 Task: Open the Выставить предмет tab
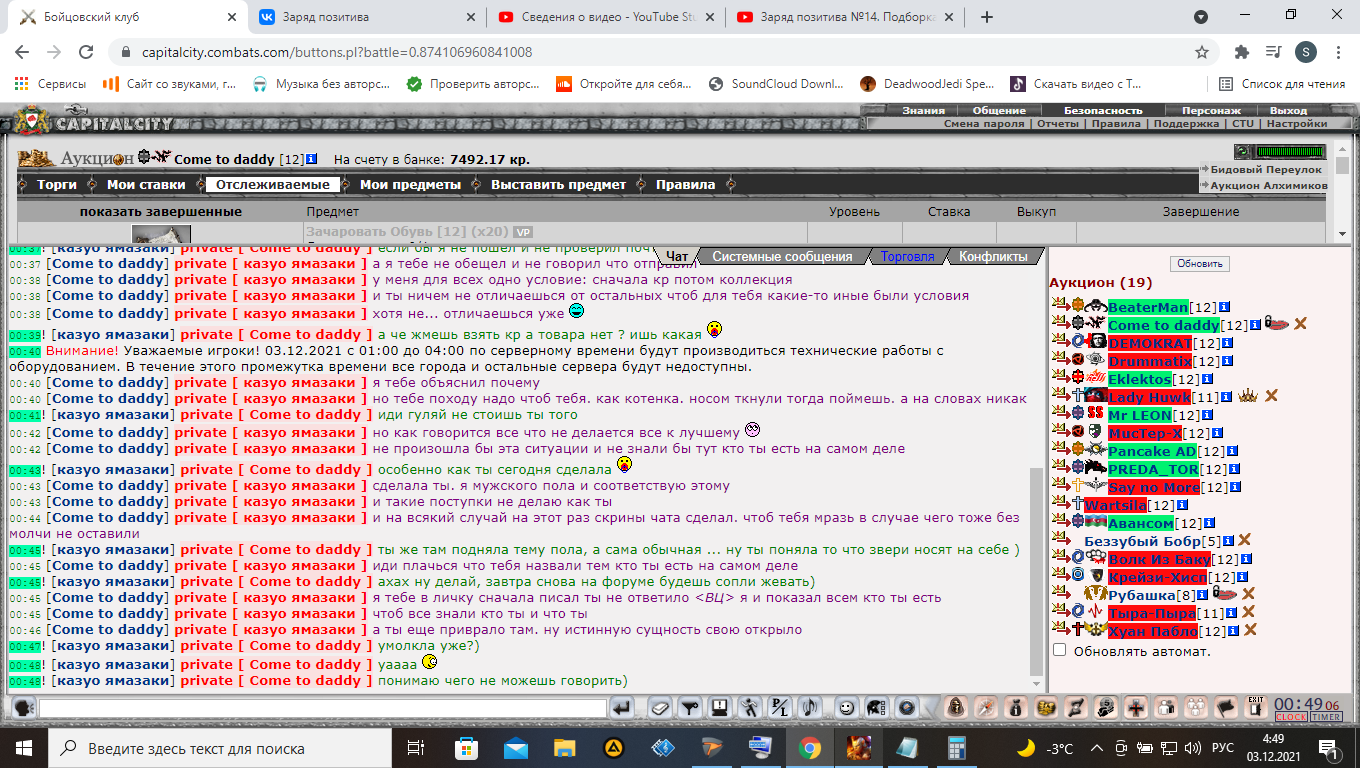[558, 184]
